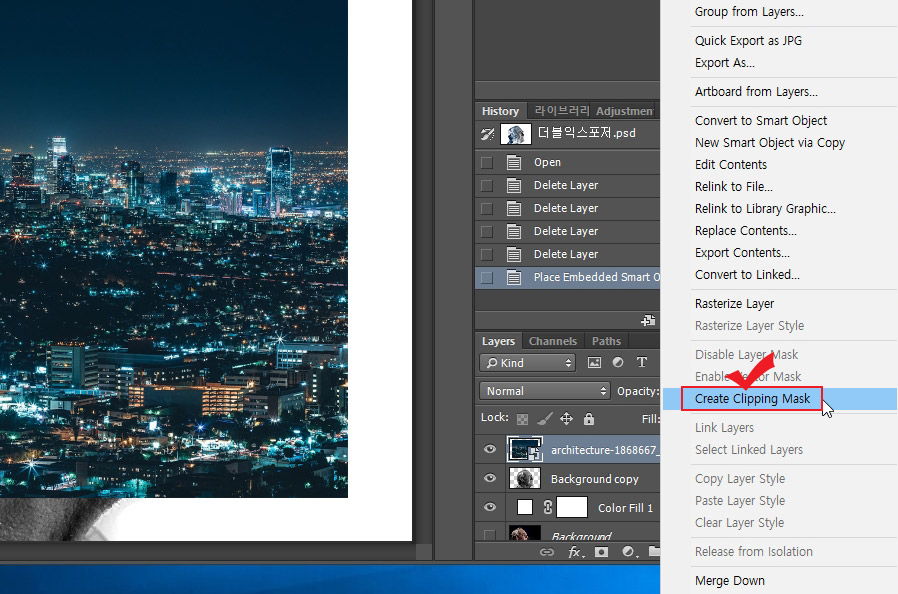Choose Edit Contents menu entry
The image size is (898, 594).
click(731, 165)
